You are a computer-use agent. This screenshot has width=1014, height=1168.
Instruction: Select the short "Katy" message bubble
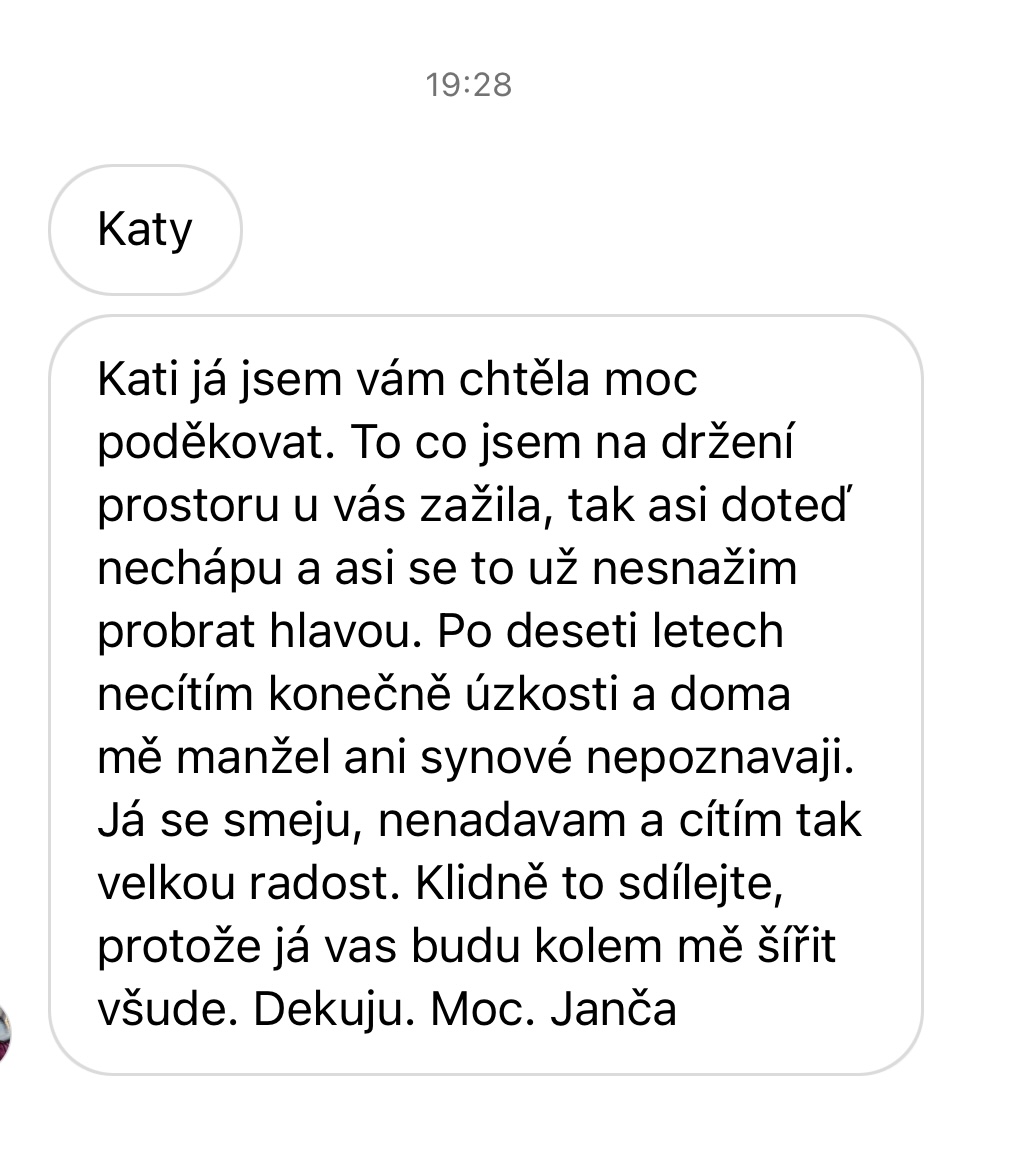145,229
